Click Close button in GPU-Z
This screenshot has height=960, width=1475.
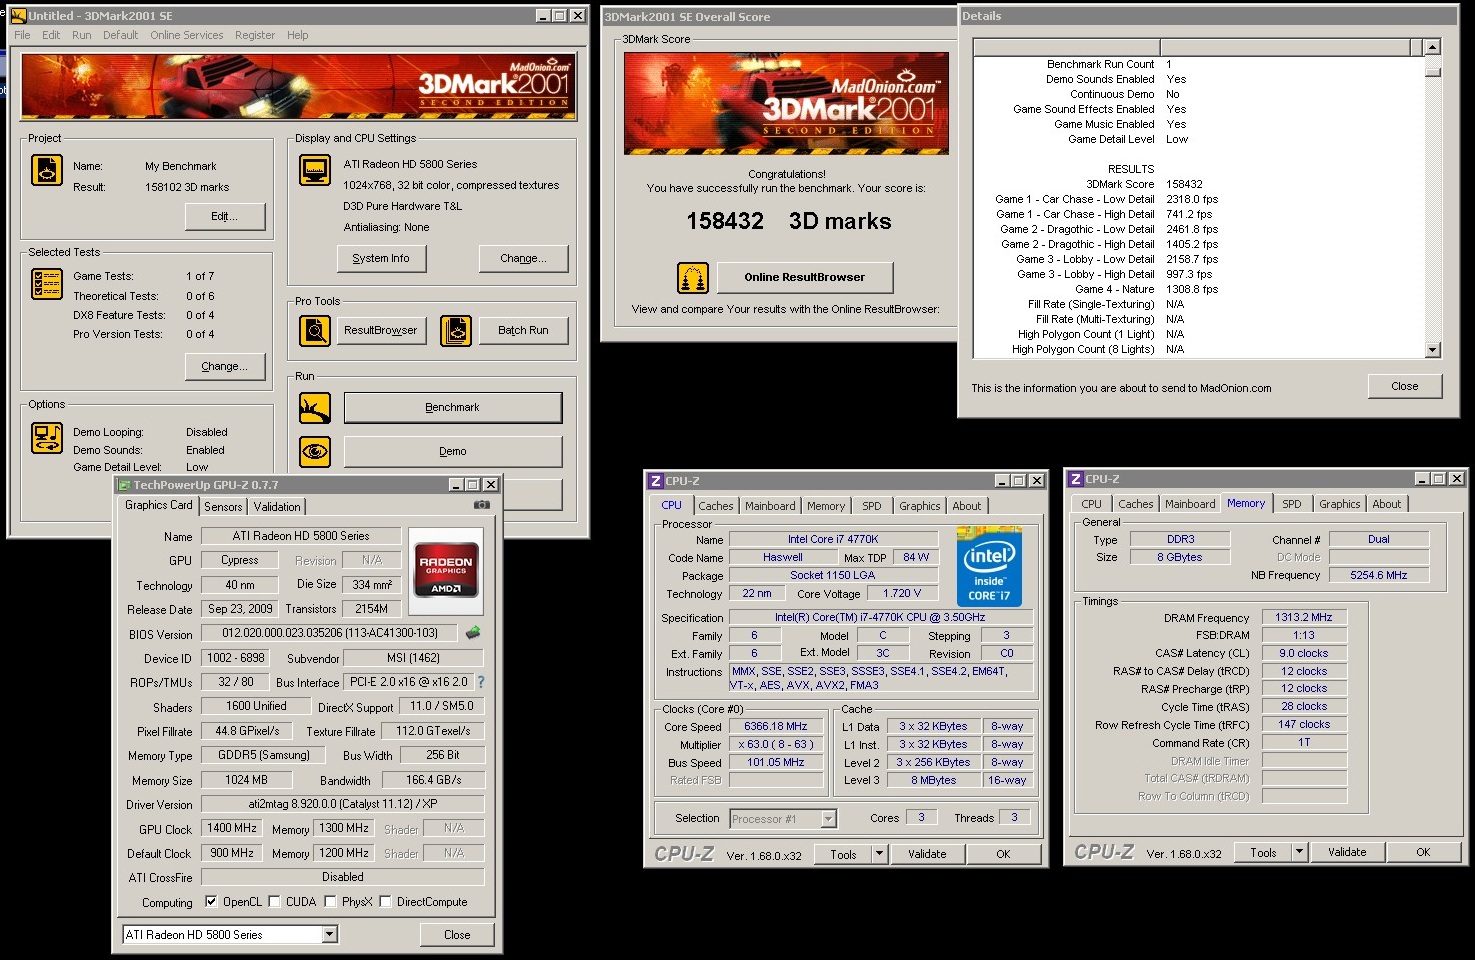tap(457, 934)
